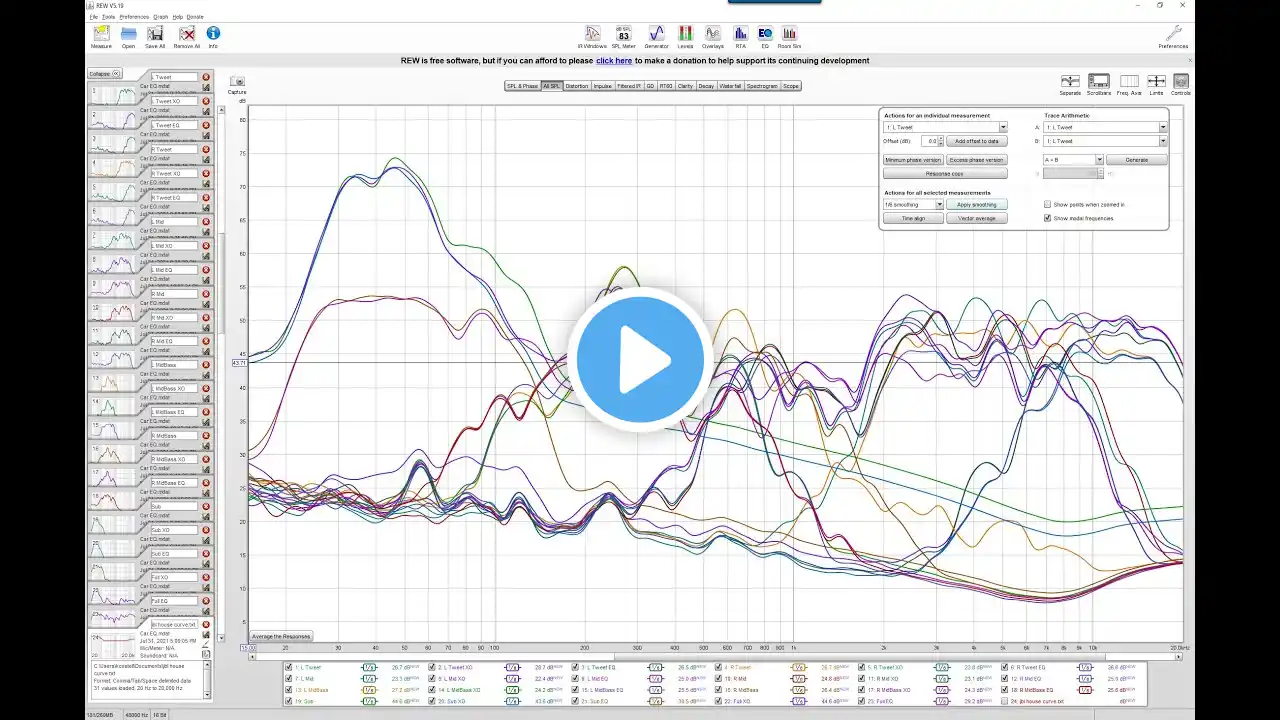1280x720 pixels.
Task: Click the L Tweet measurement name field
Action: click(x=174, y=77)
